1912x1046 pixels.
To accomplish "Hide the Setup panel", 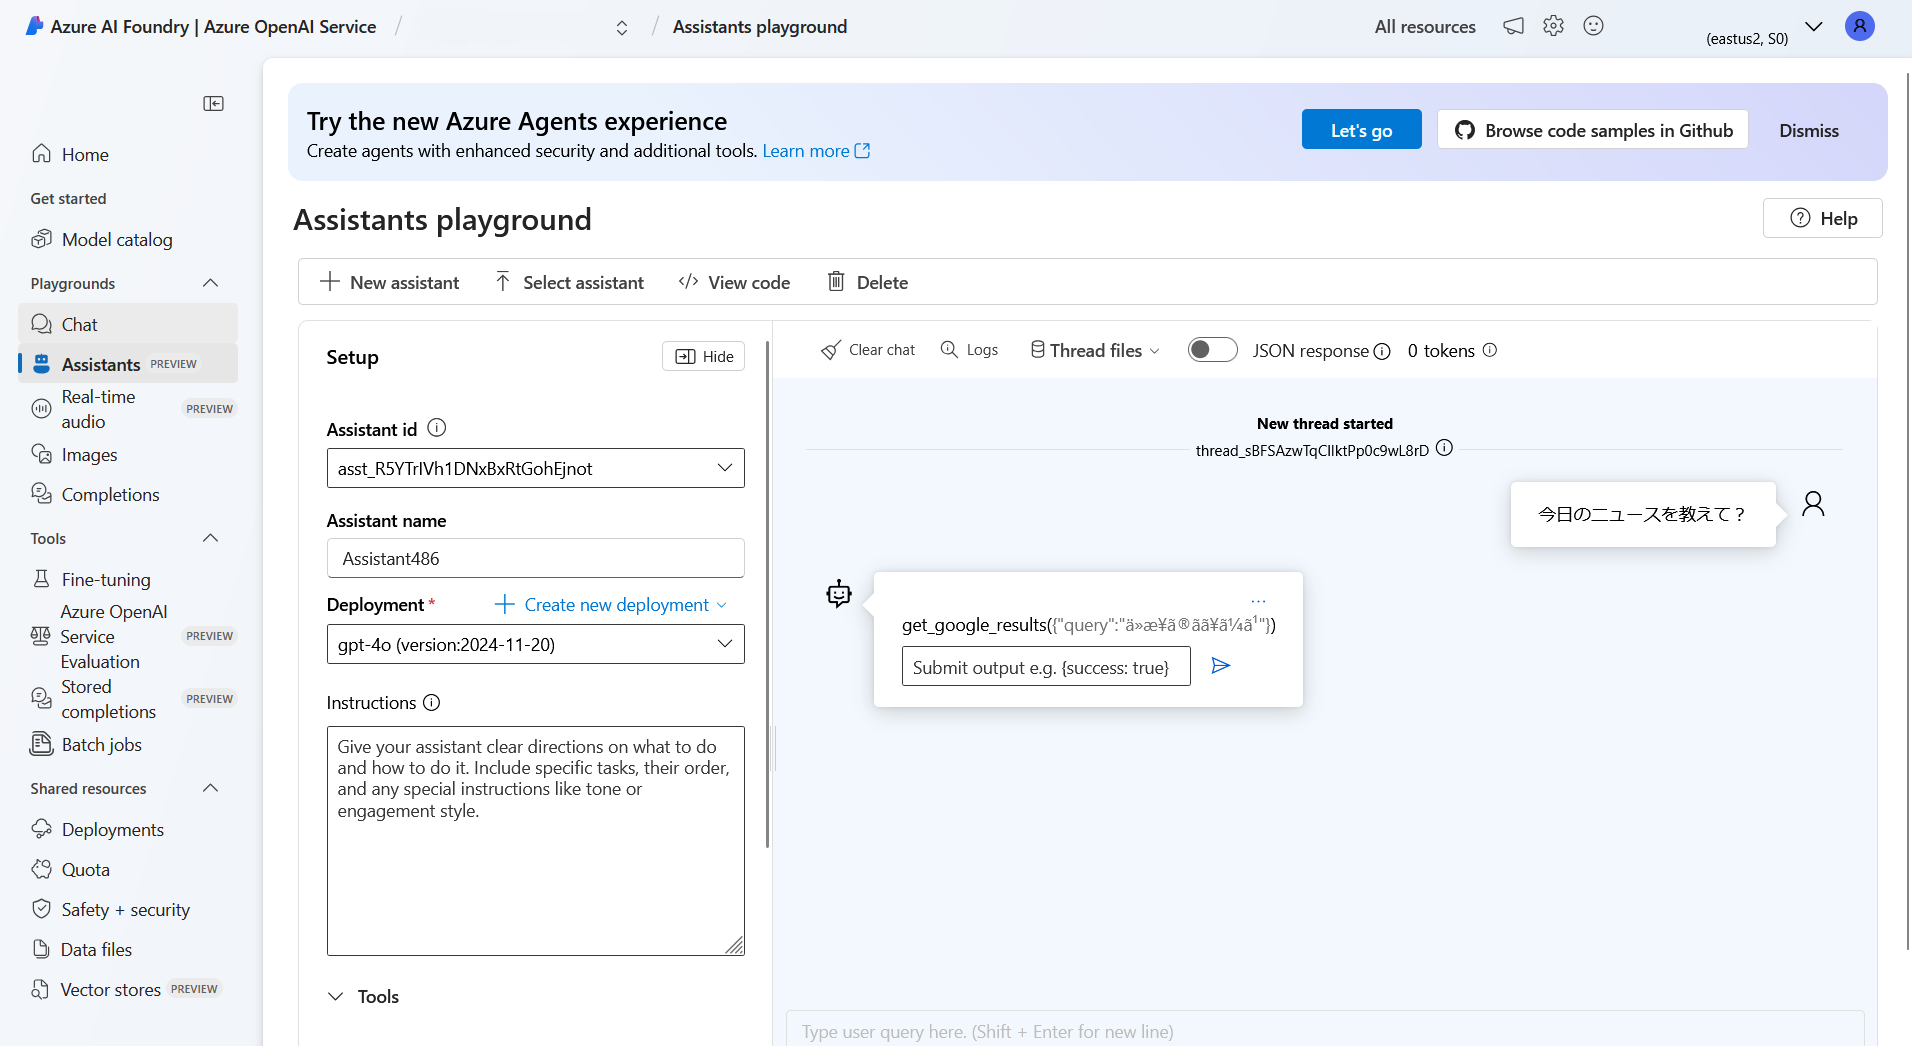I will [x=703, y=356].
